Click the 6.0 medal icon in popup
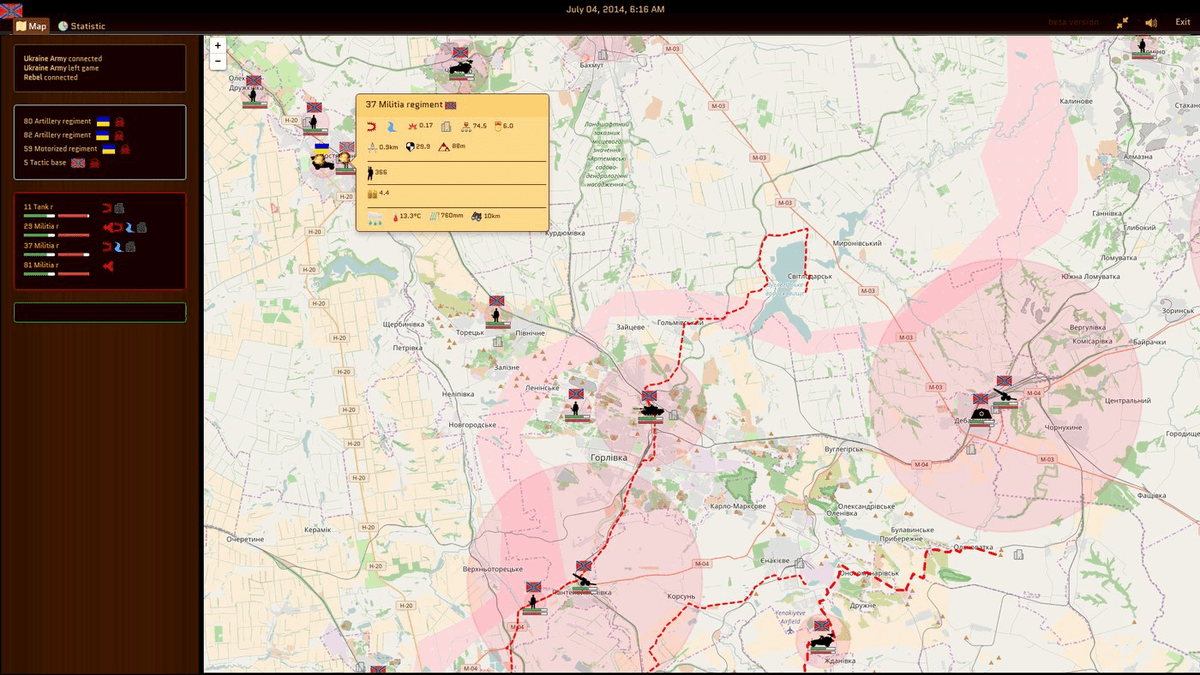The height and width of the screenshot is (675, 1200). [x=497, y=126]
